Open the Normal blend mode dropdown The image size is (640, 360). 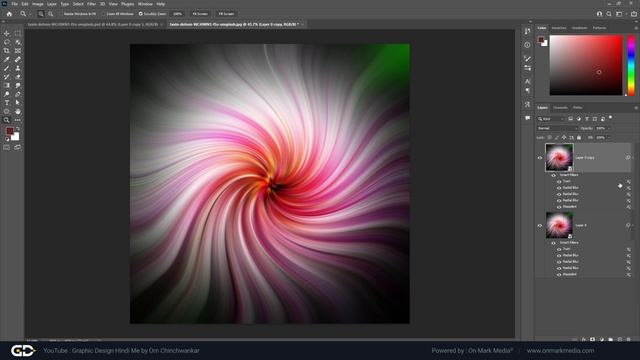[557, 128]
